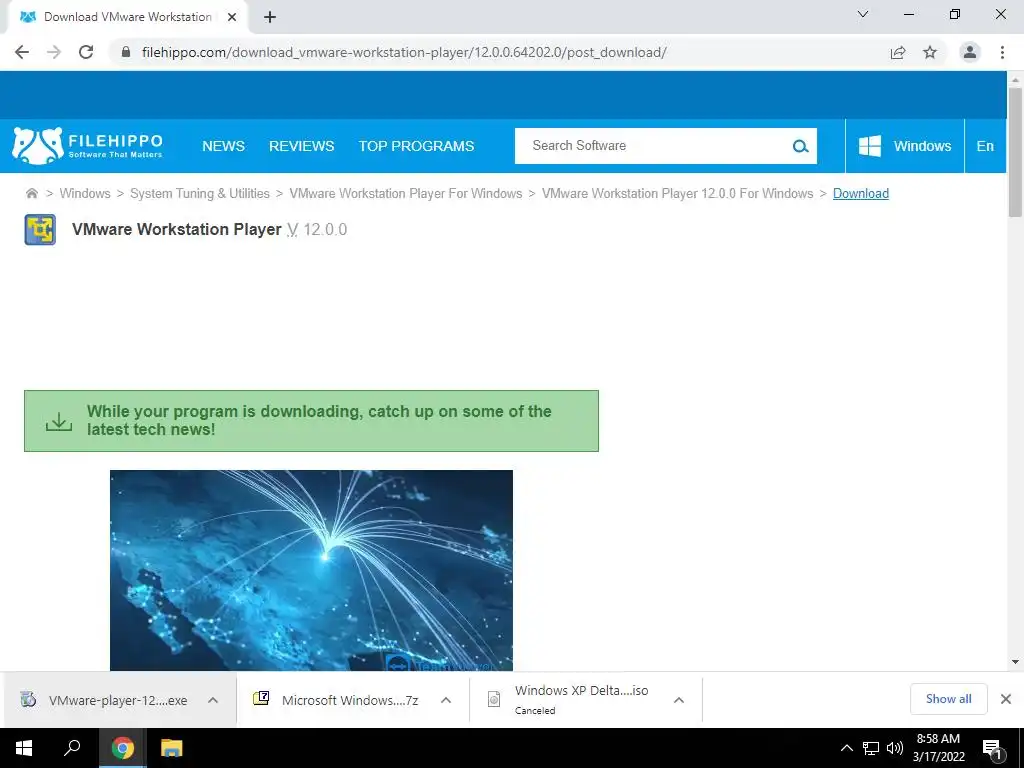
Task: Open taskbar search
Action: coord(72,748)
